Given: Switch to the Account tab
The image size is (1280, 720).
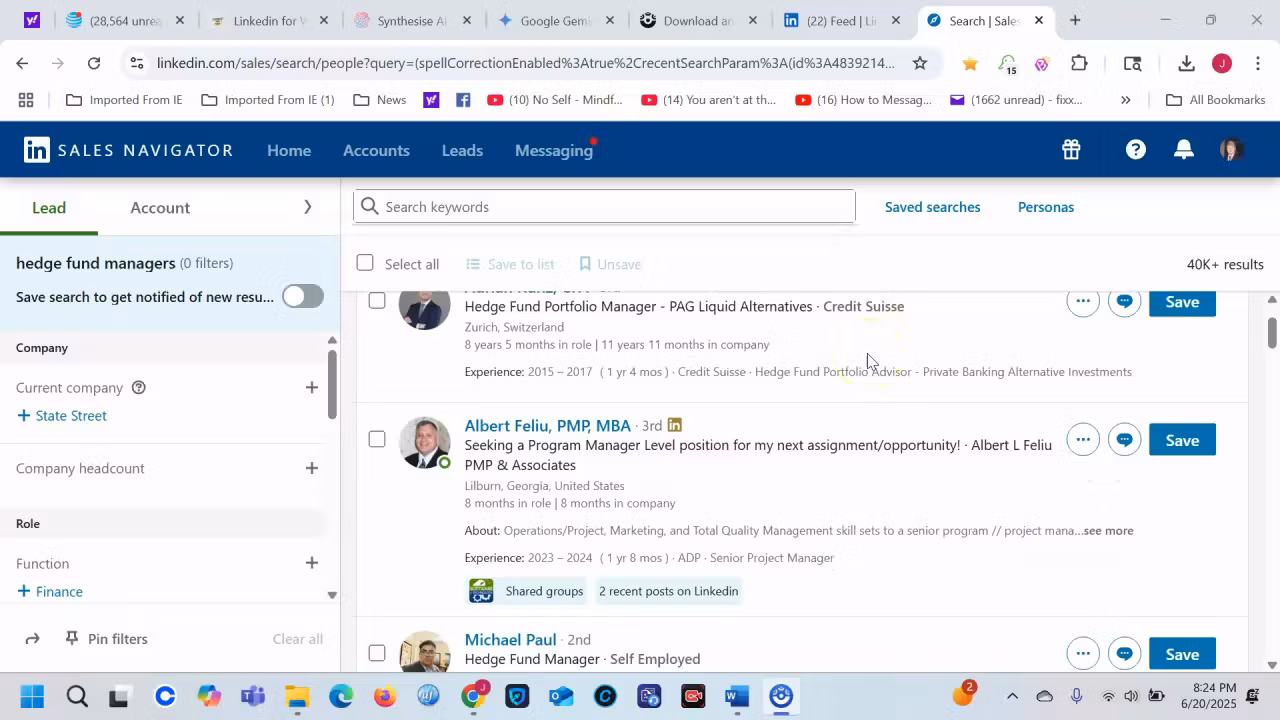Looking at the screenshot, I should pos(160,207).
